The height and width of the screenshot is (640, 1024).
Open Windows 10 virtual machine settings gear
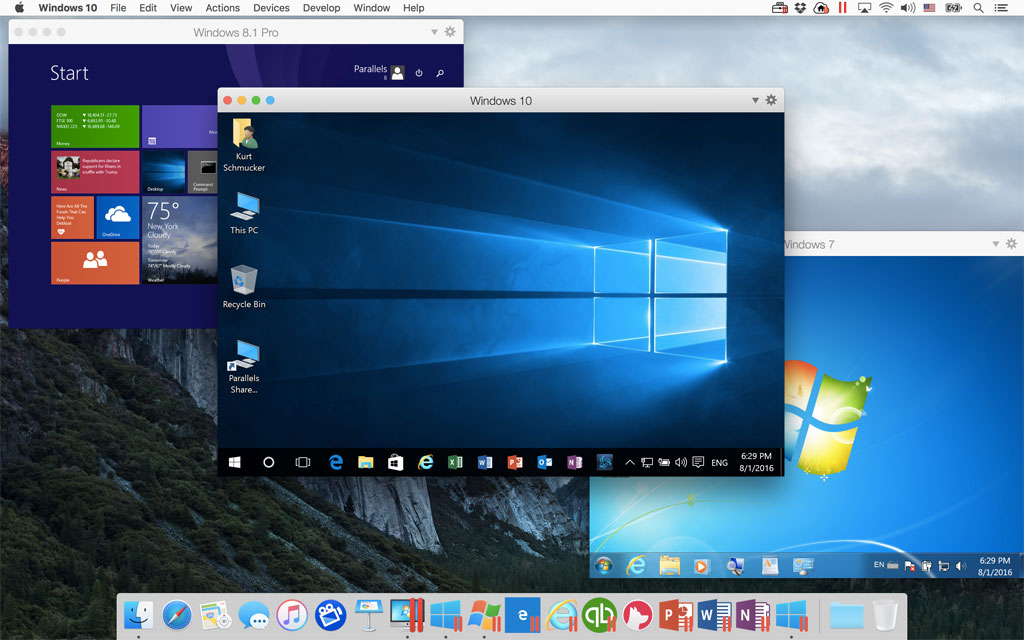(771, 101)
